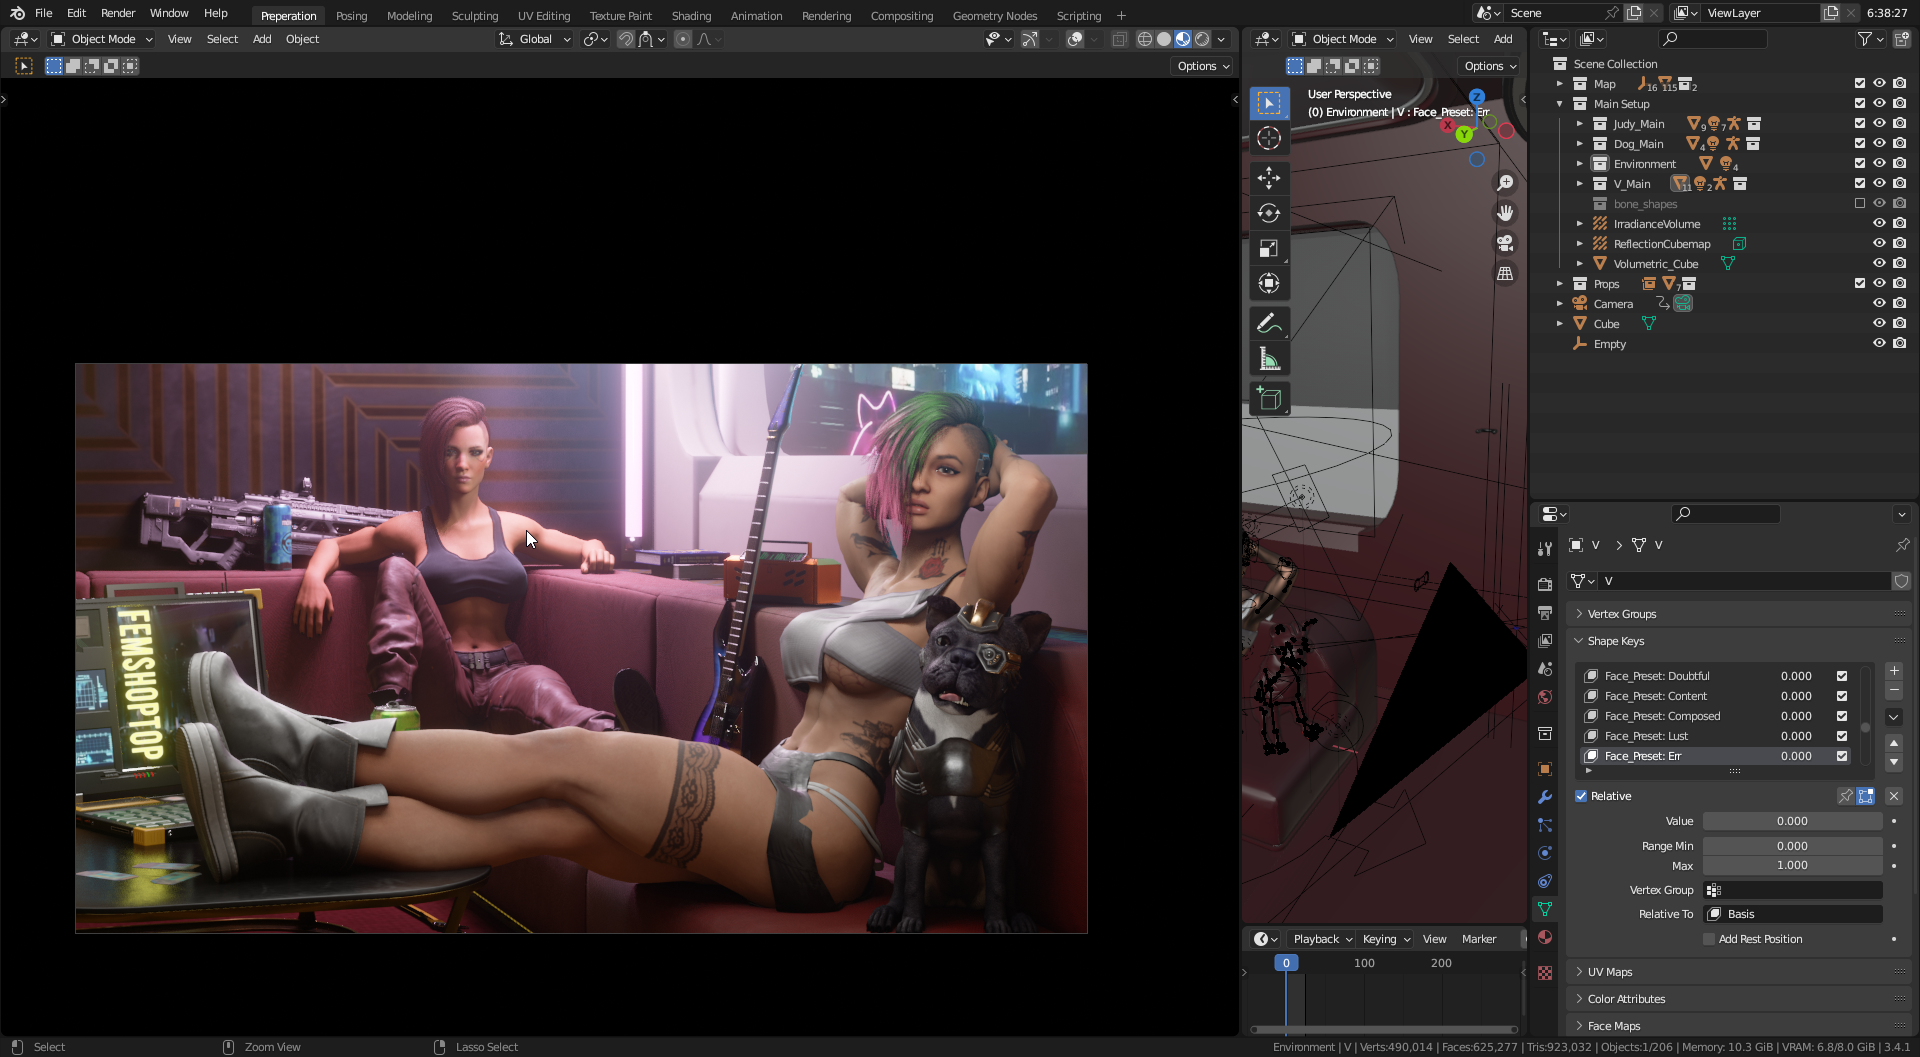Hide Judy_Main collection with eye icon
Image resolution: width=1920 pixels, height=1057 pixels.
click(1879, 124)
